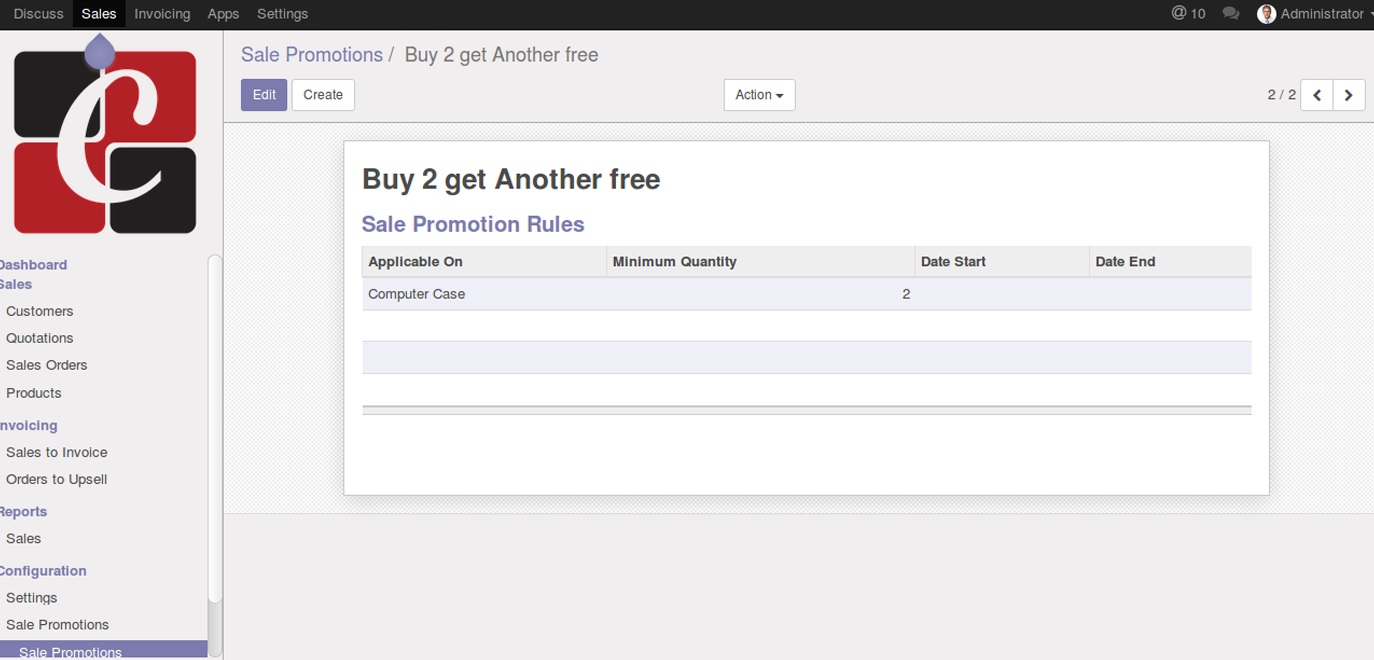Go to the next record arrow
This screenshot has height=660, width=1374.
(1349, 95)
